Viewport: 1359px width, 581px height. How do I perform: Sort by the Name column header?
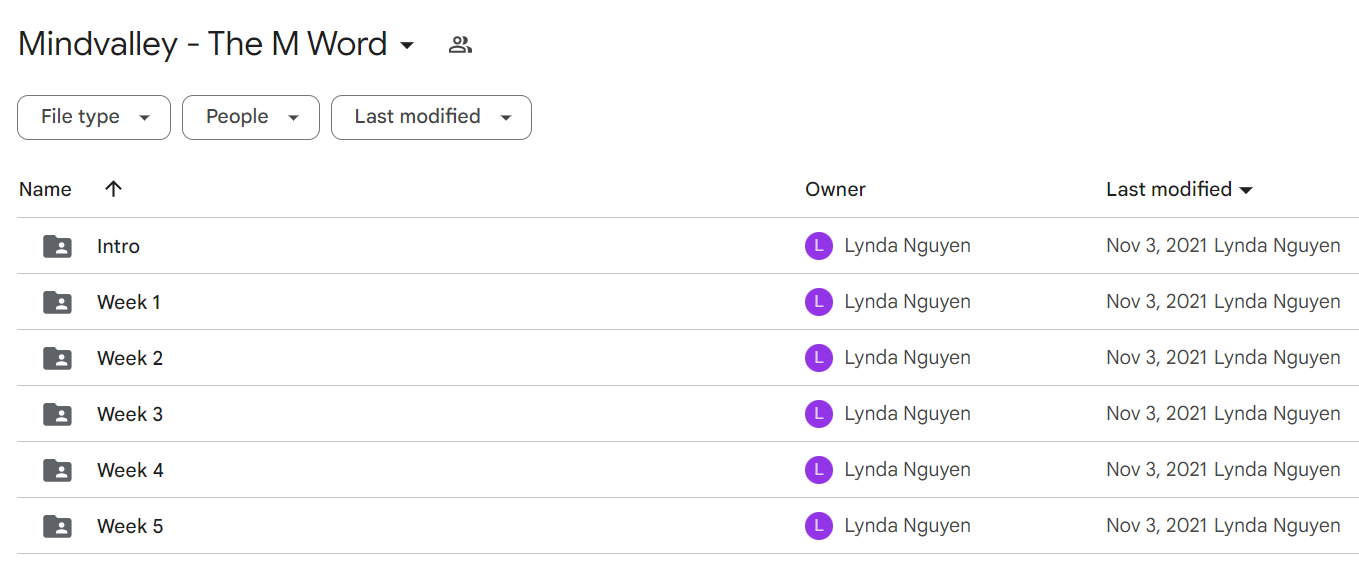click(x=45, y=189)
